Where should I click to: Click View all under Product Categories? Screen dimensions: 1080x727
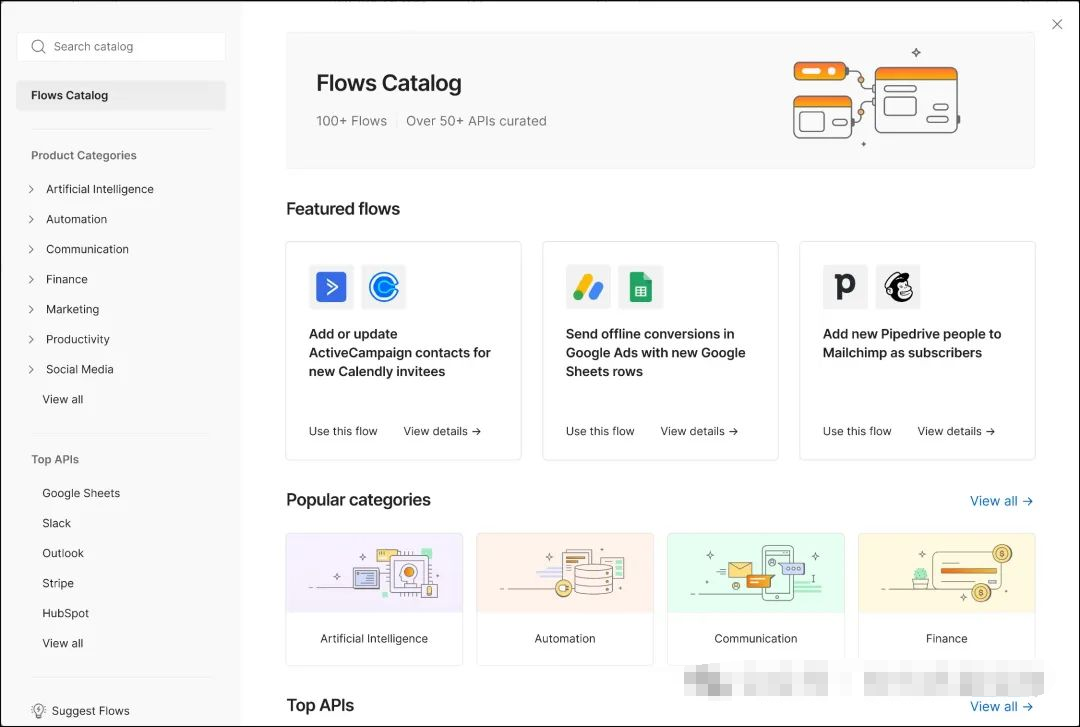(x=63, y=399)
